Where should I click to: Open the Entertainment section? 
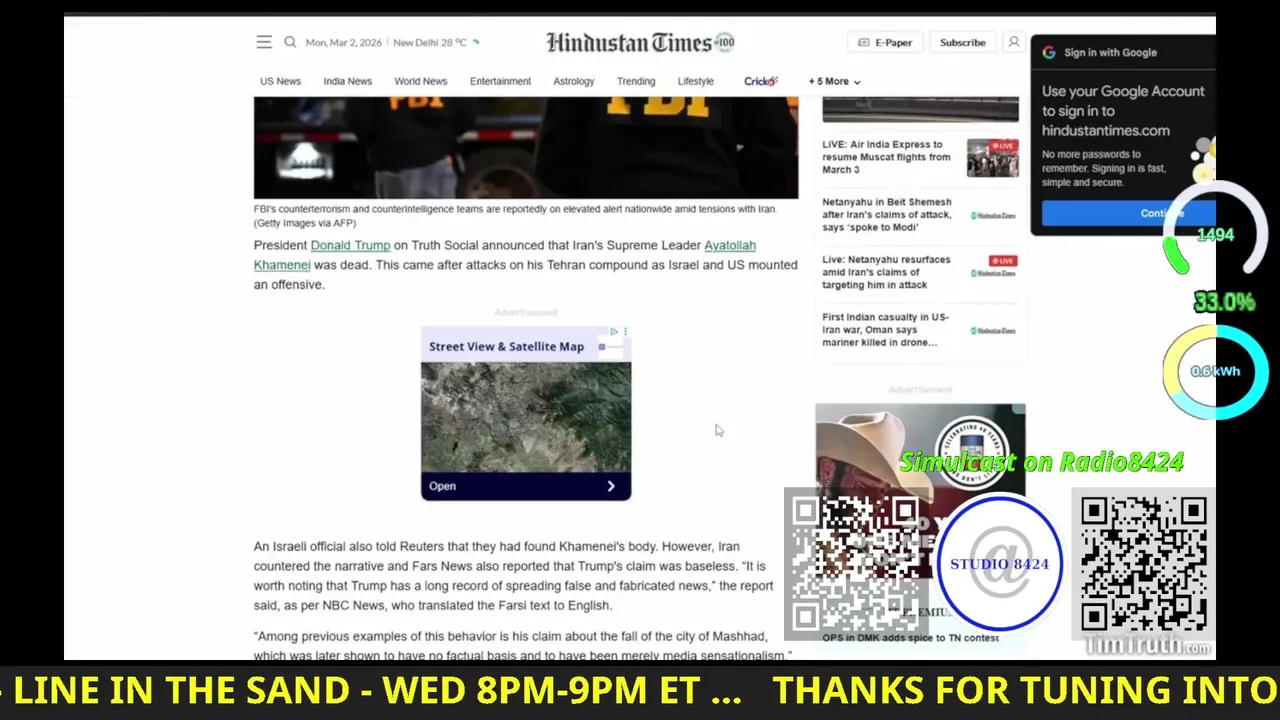(500, 81)
